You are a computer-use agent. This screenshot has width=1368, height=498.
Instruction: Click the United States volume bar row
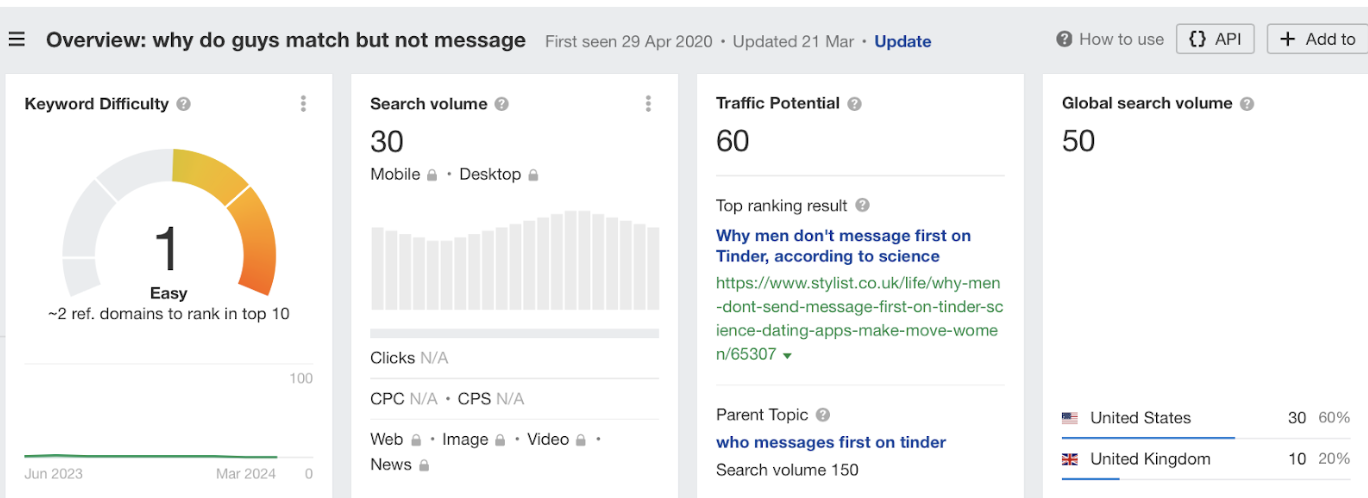tap(1205, 419)
